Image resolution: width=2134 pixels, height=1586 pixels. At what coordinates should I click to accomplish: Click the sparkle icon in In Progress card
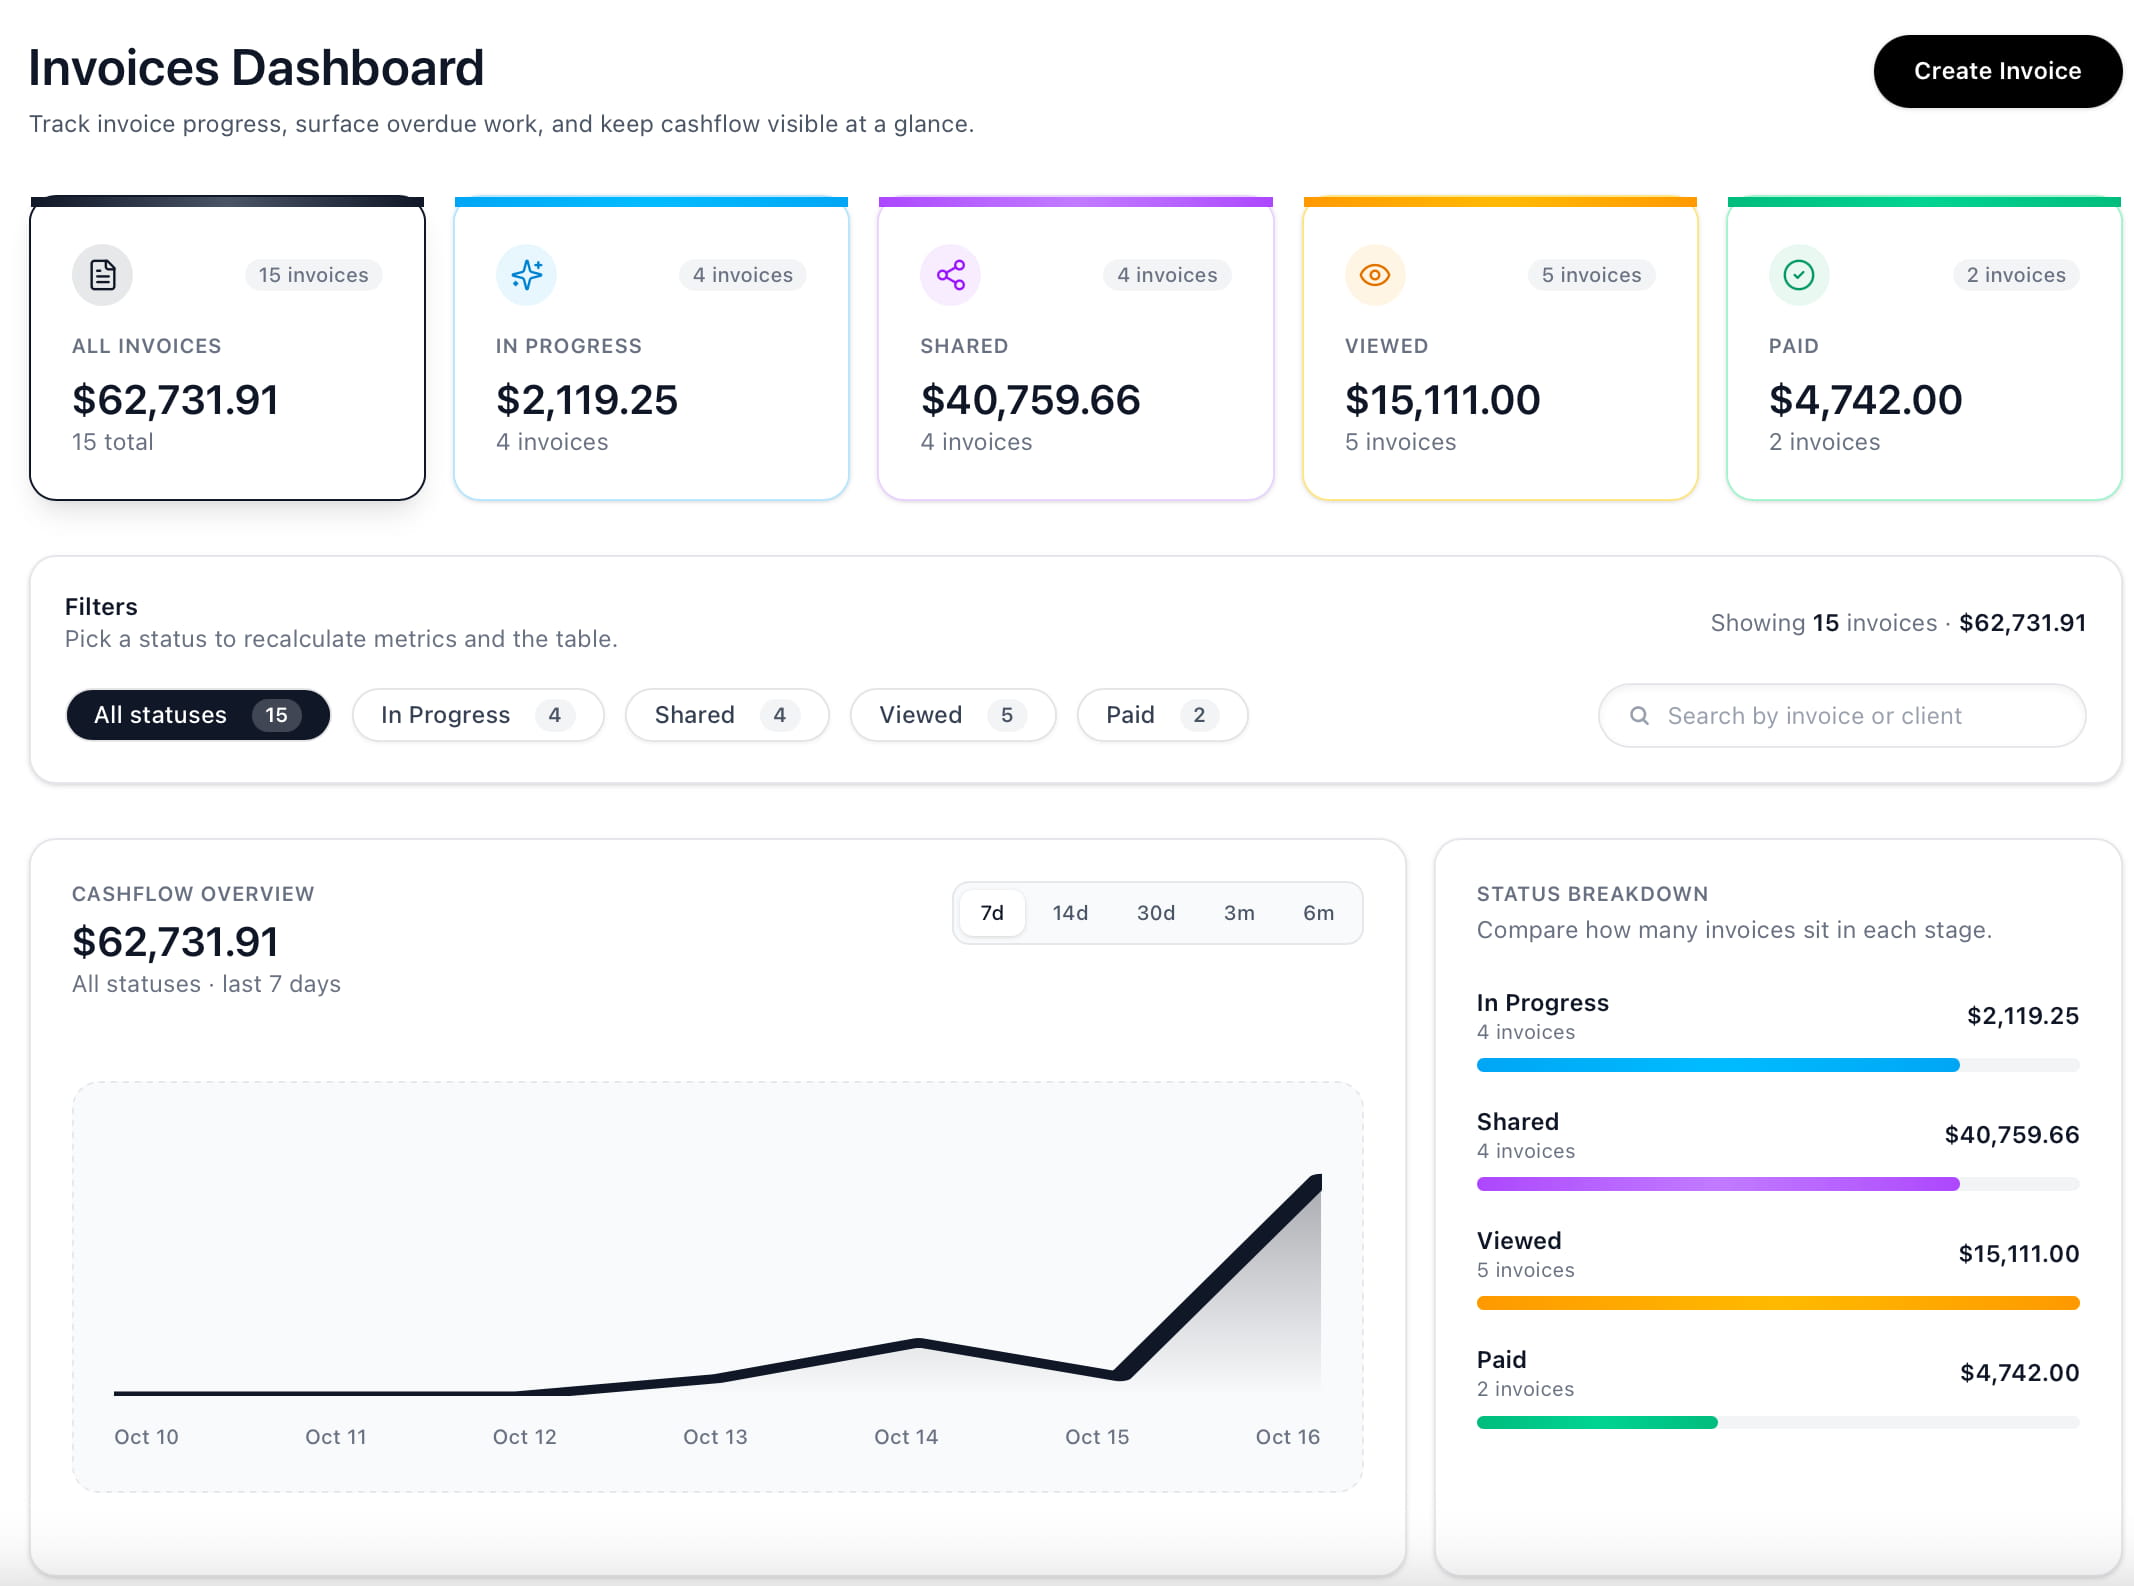click(x=526, y=275)
